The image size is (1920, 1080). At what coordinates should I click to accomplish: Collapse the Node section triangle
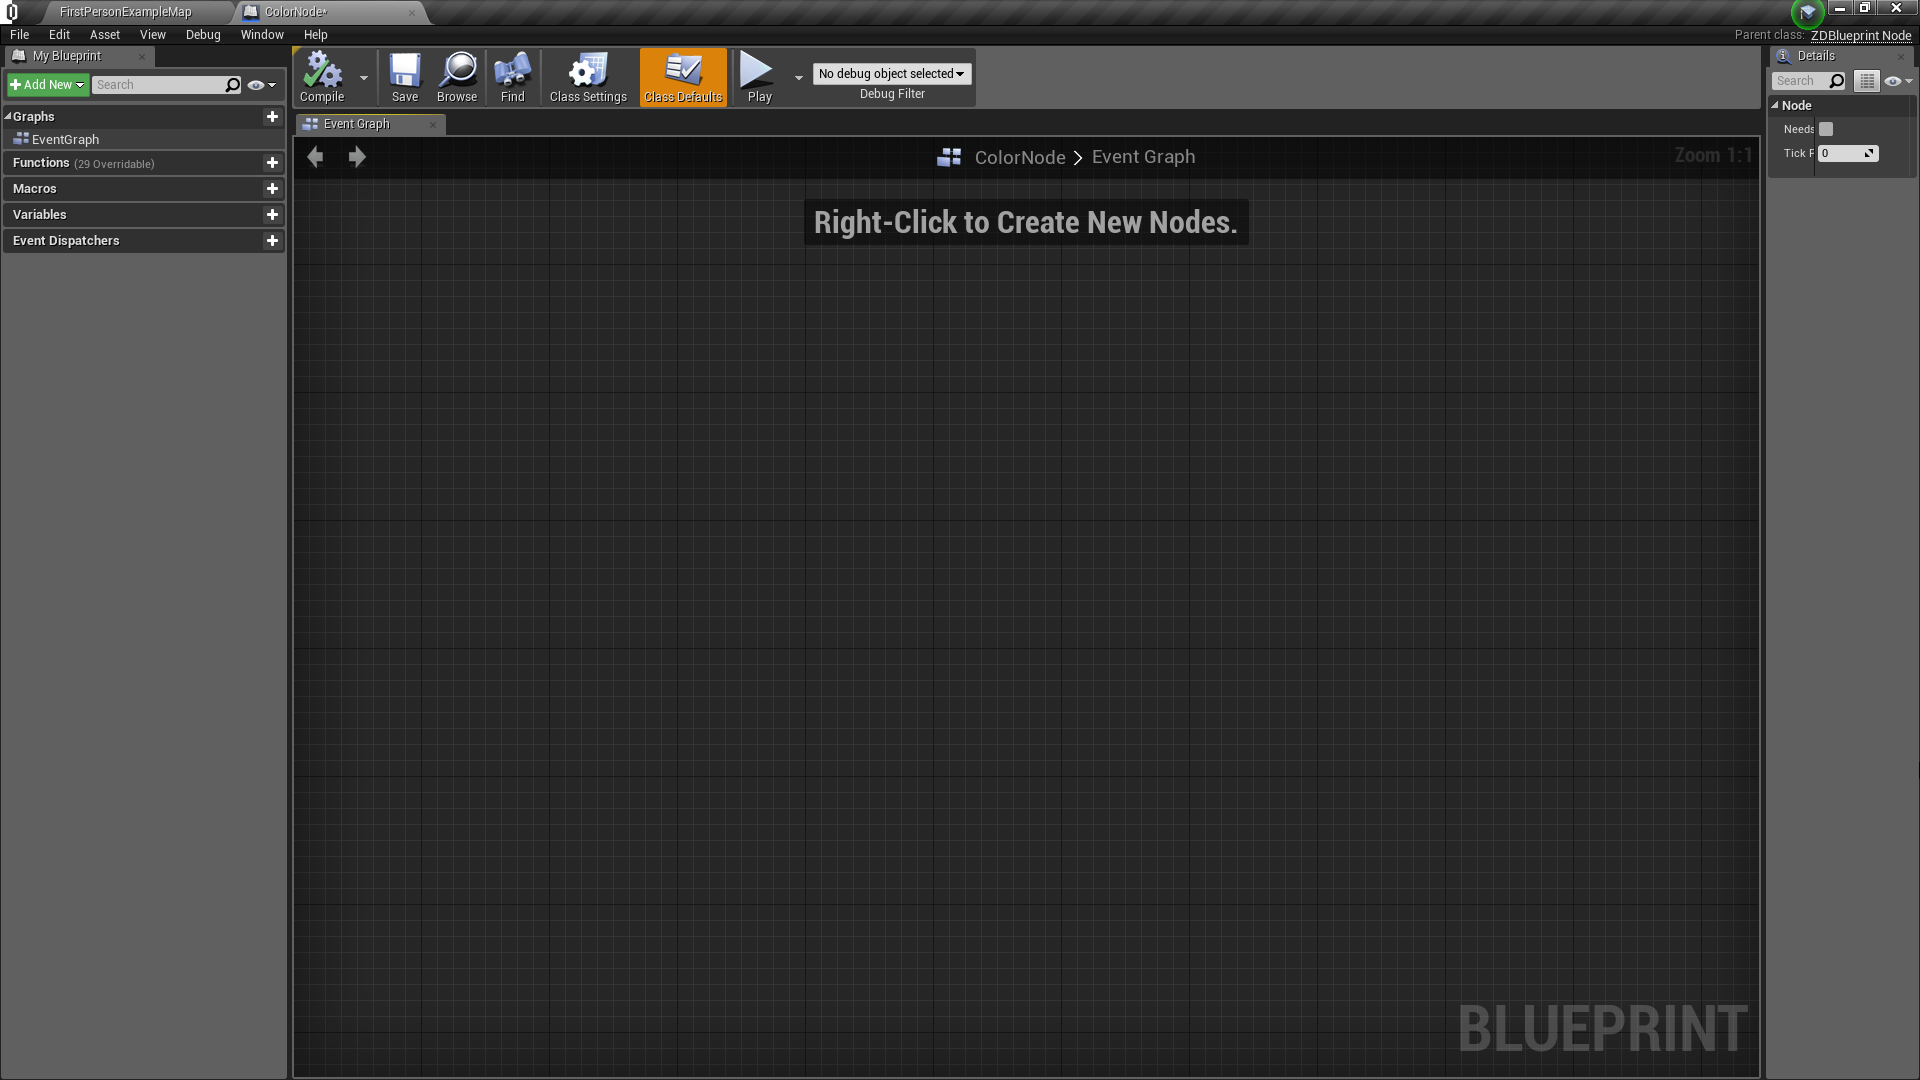(x=1776, y=105)
